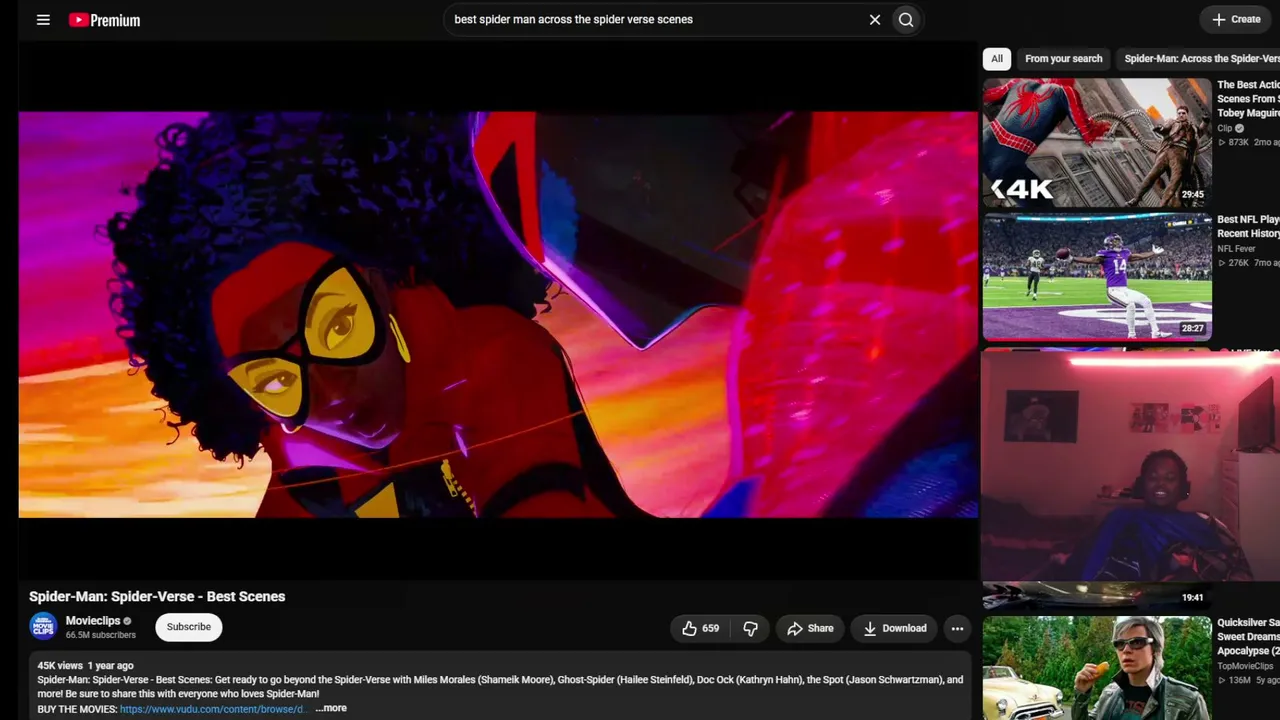The width and height of the screenshot is (1280, 720).
Task: Select the From your search chip
Action: coord(1064,59)
